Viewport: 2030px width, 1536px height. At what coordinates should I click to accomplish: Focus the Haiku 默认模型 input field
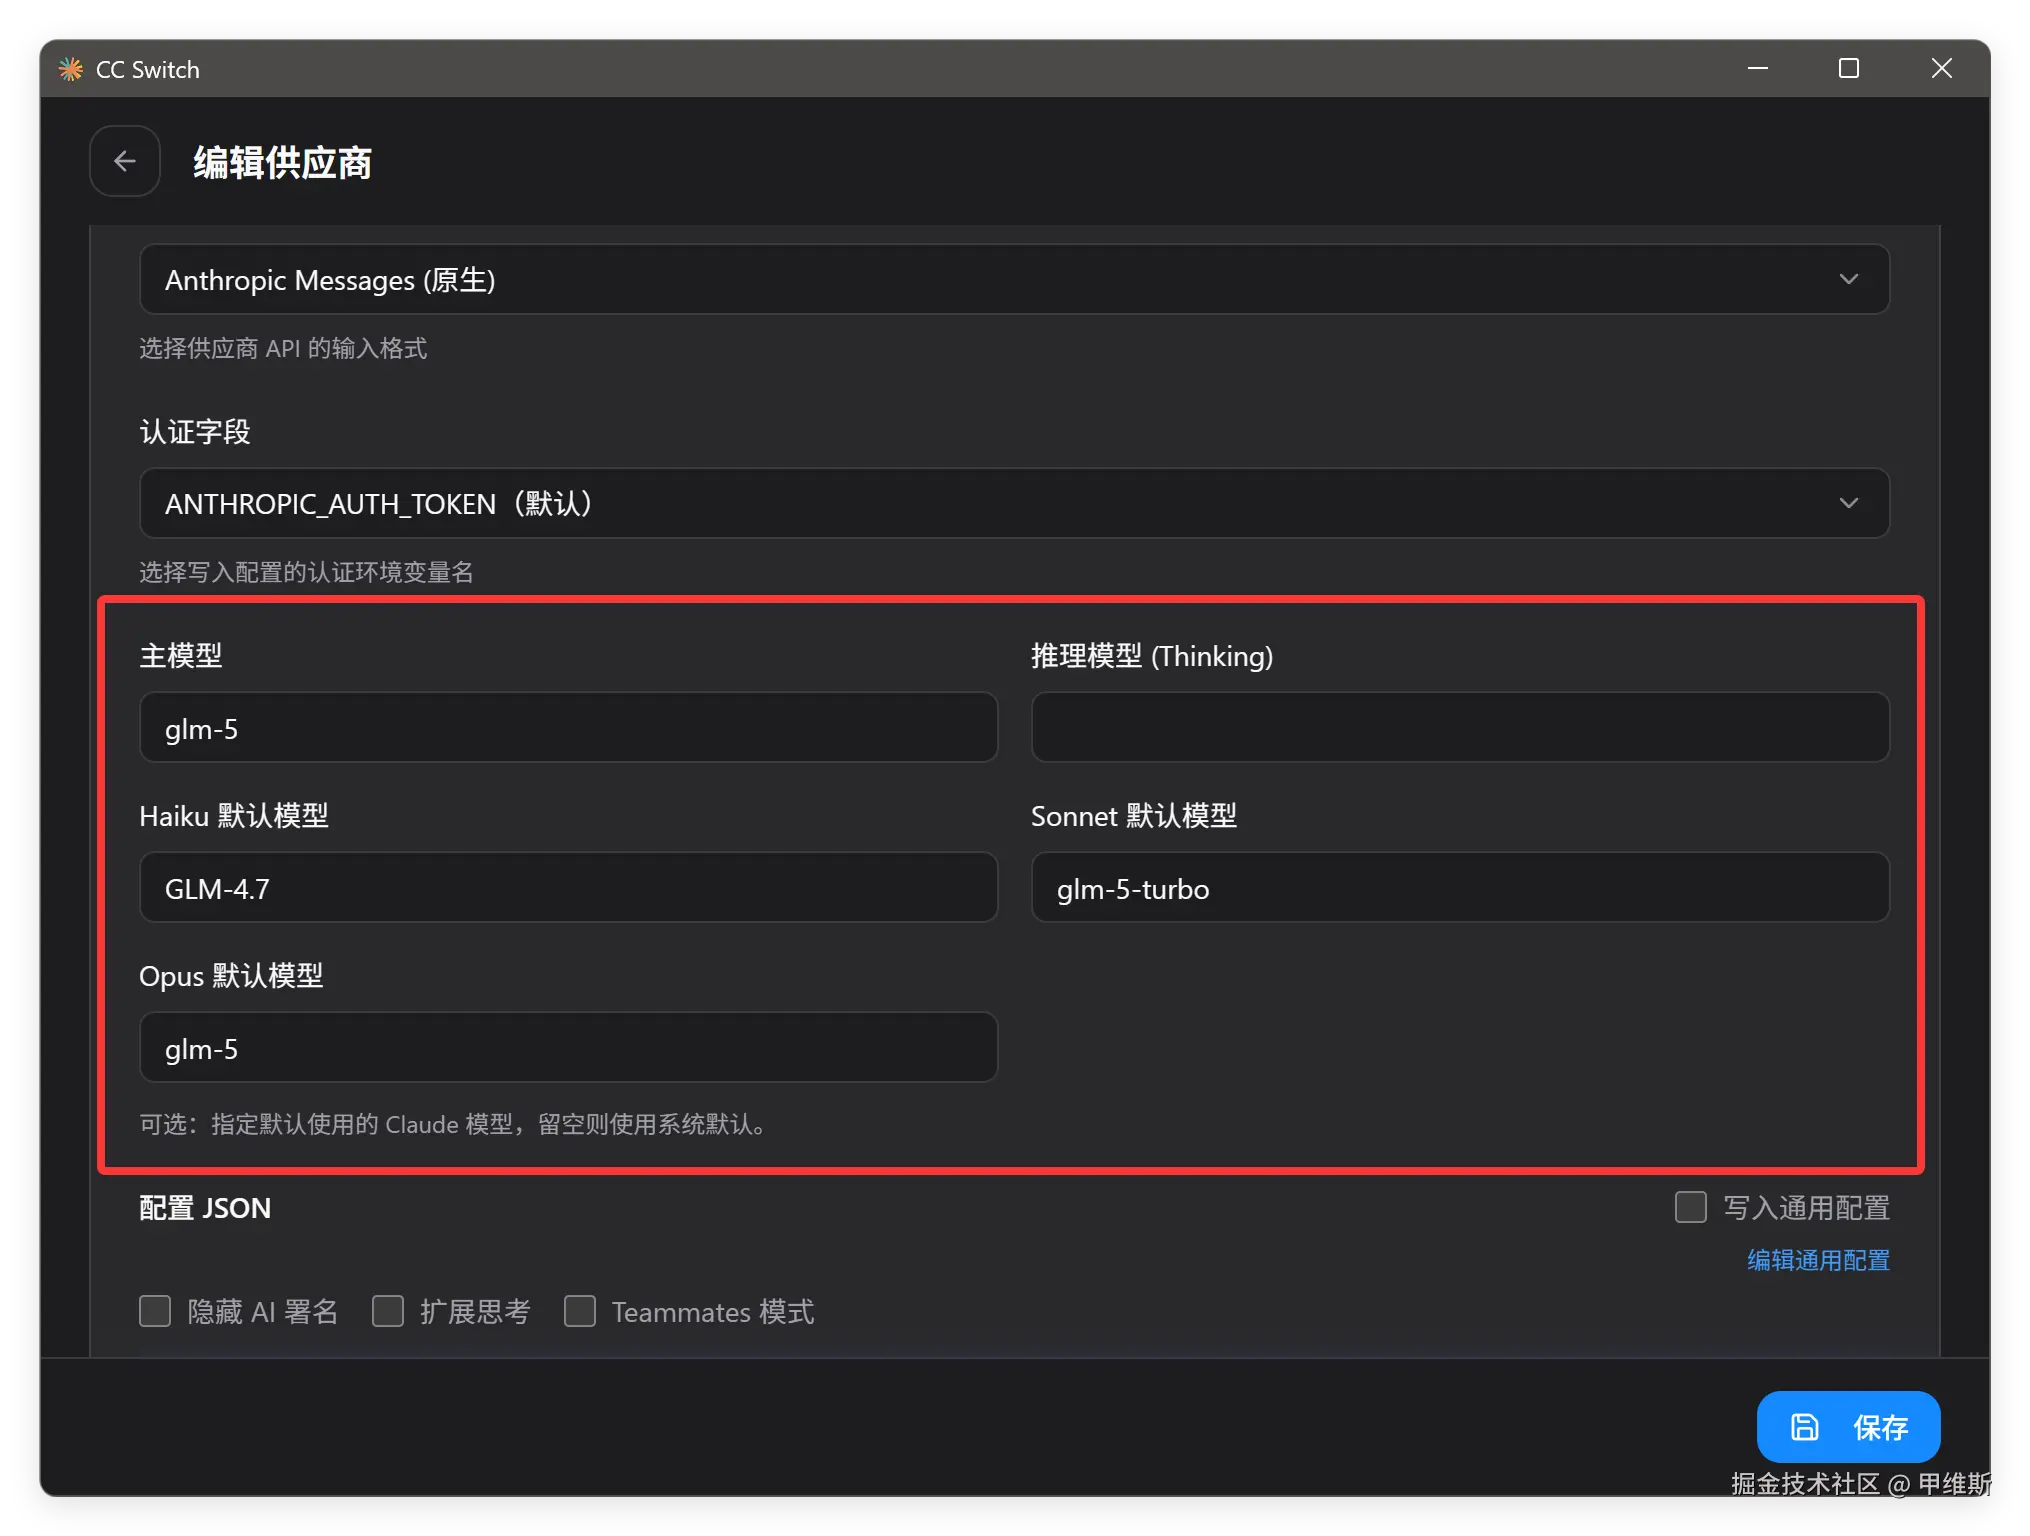(x=568, y=888)
